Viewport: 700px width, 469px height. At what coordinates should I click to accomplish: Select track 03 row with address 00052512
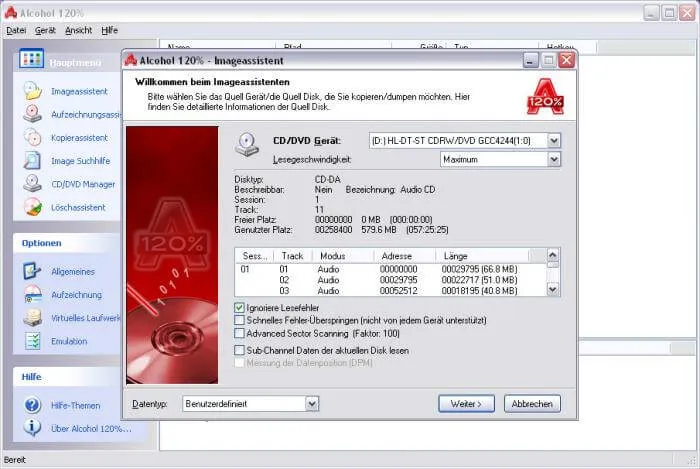coord(391,291)
